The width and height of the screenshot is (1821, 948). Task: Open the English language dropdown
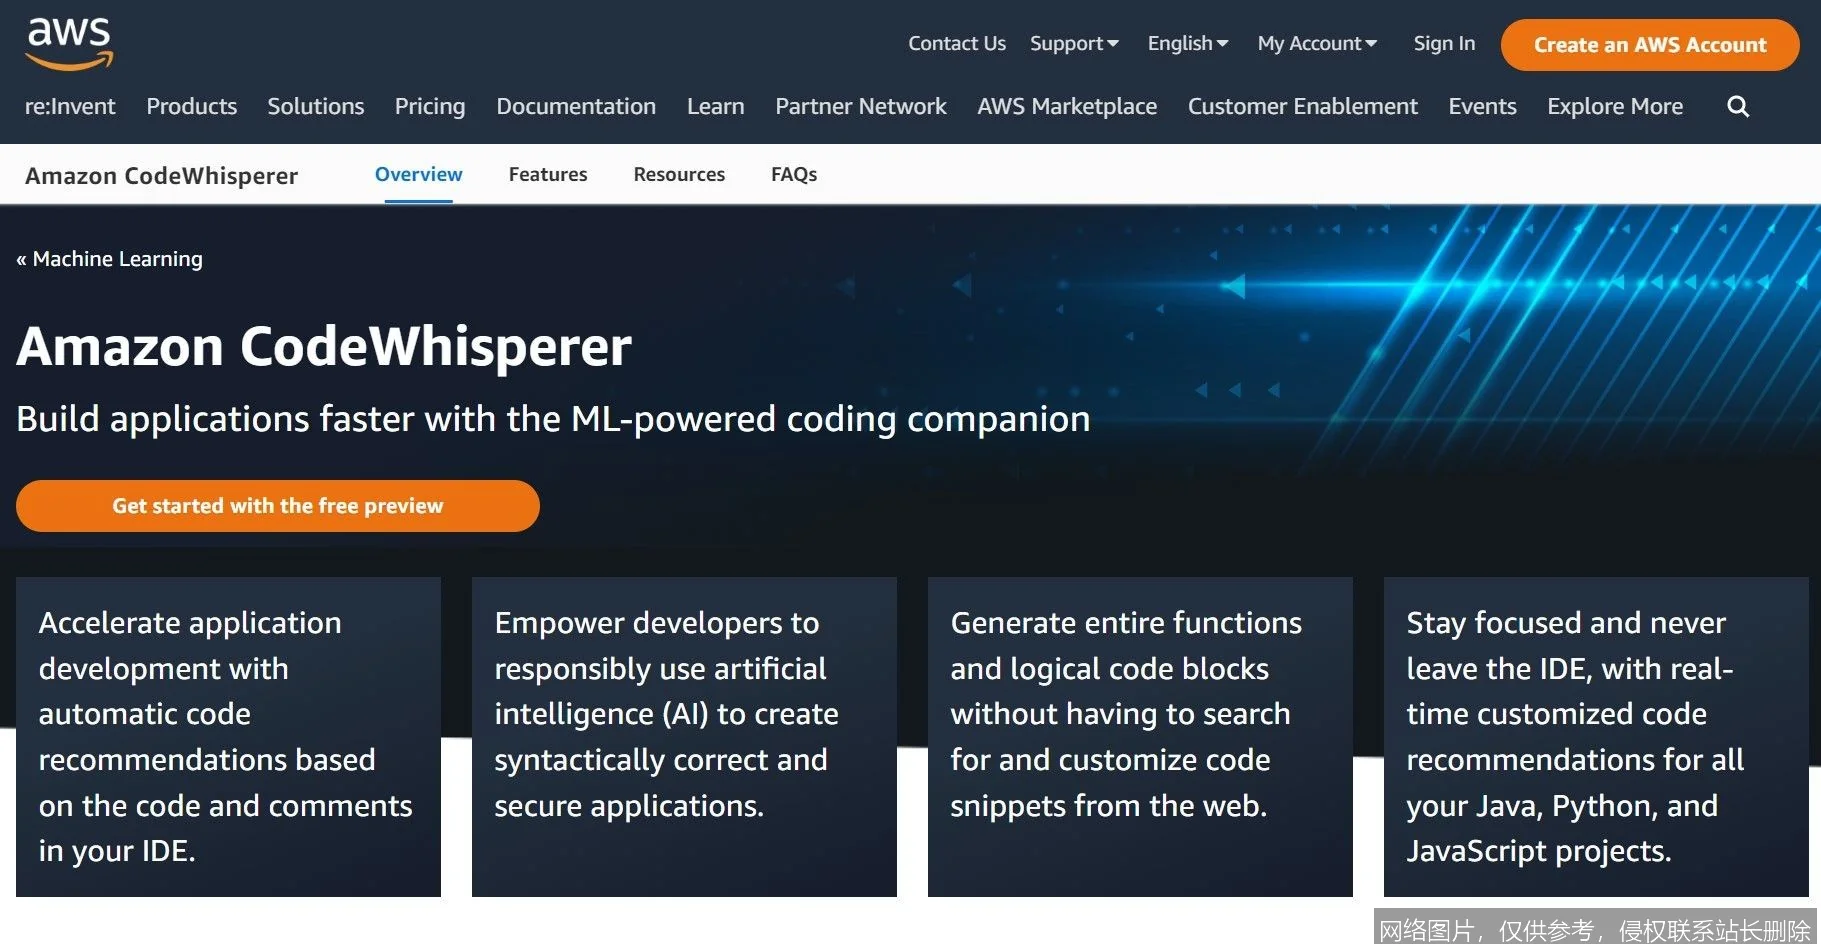[1187, 44]
